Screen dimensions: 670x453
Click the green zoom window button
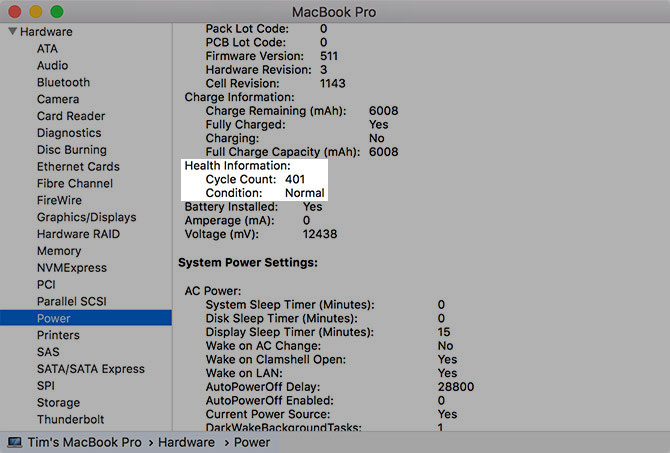(57, 12)
